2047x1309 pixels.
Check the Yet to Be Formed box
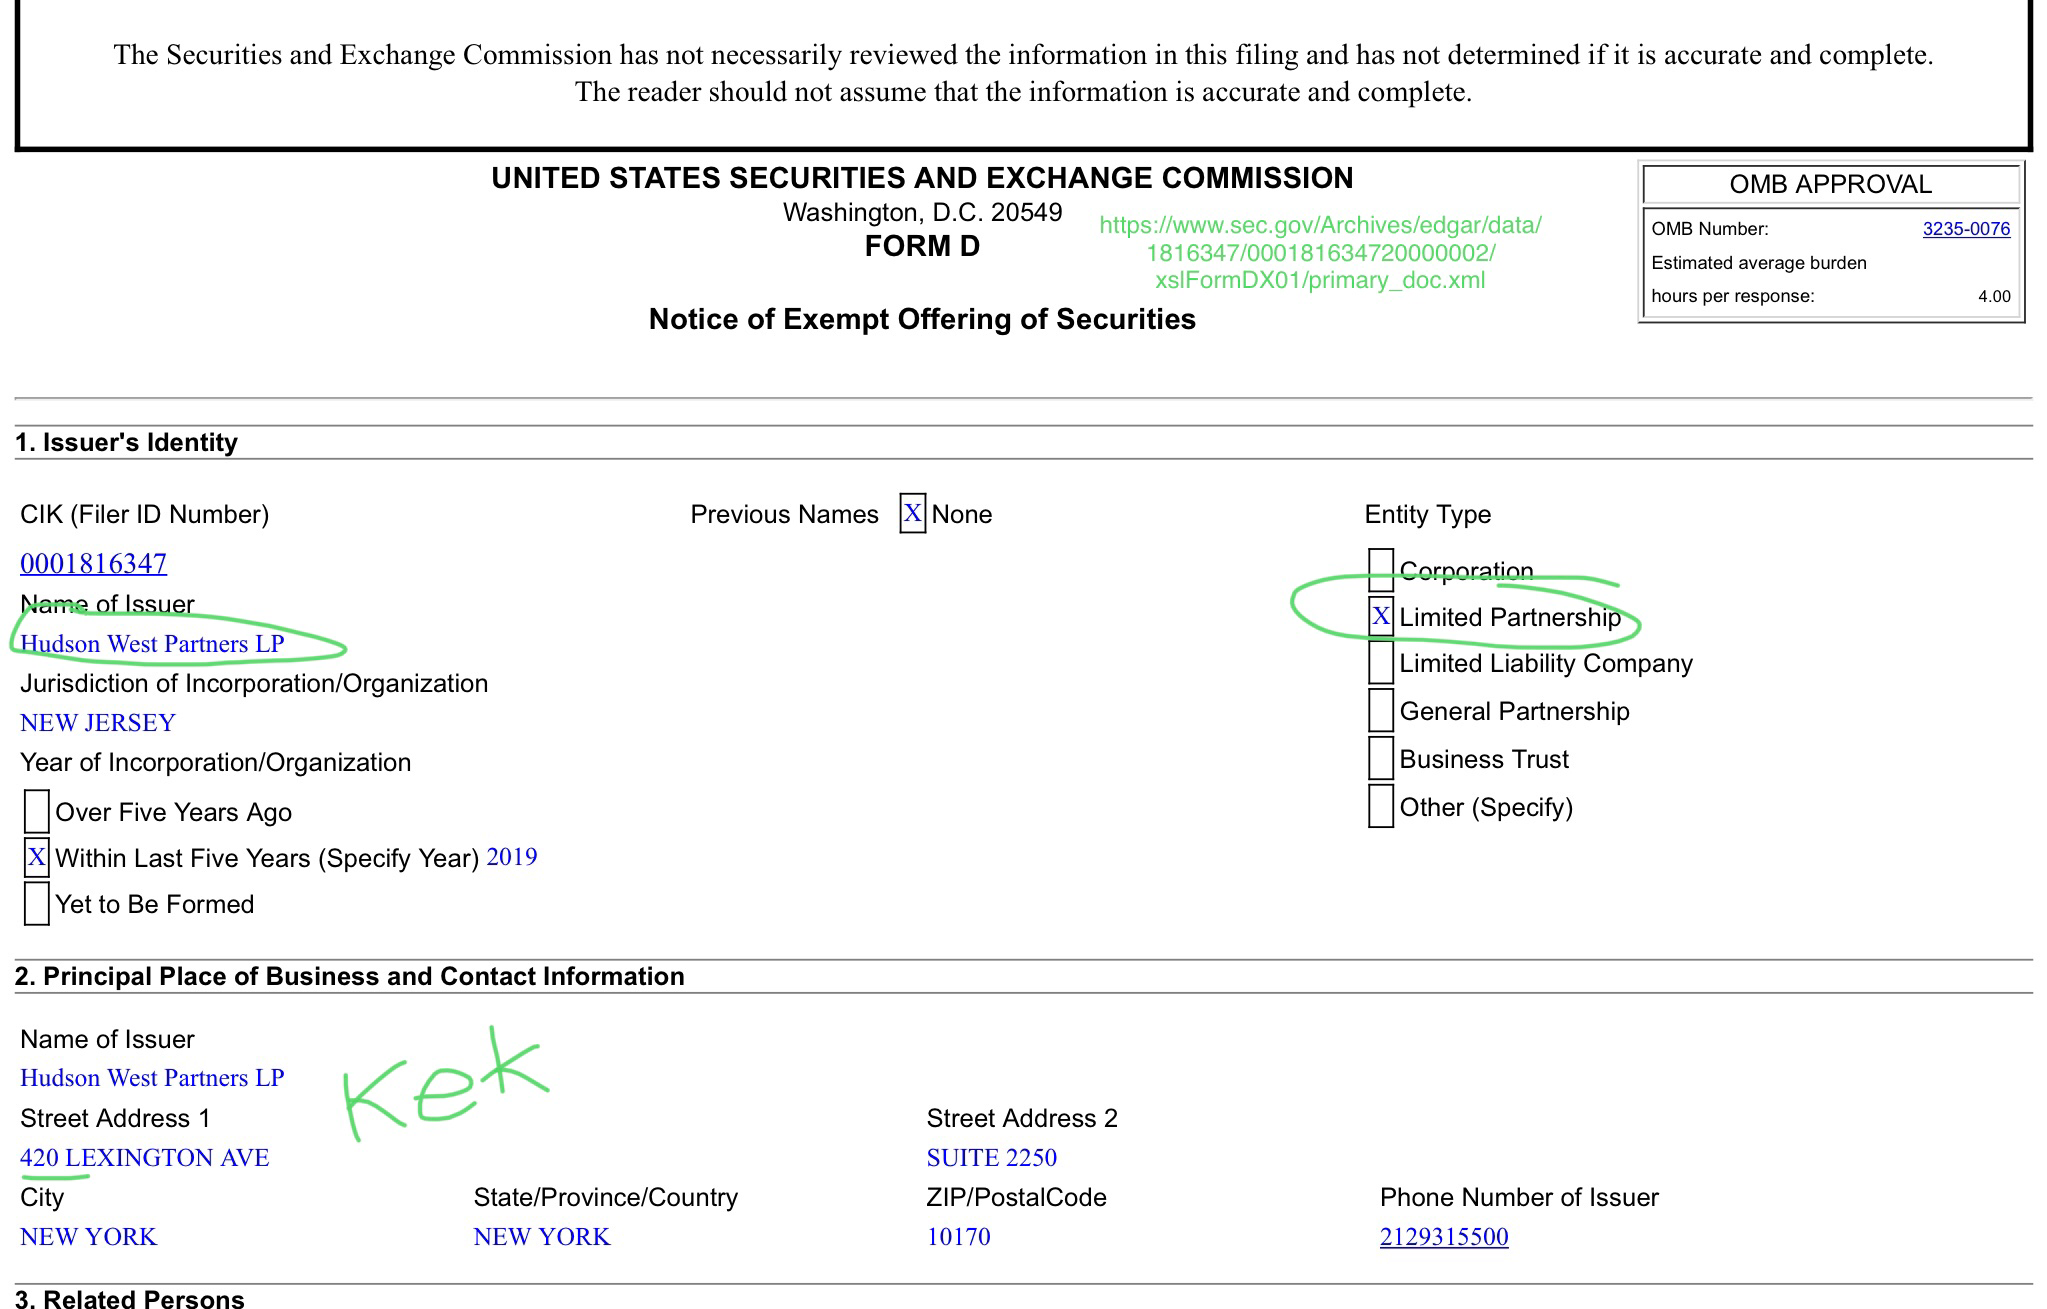click(36, 903)
